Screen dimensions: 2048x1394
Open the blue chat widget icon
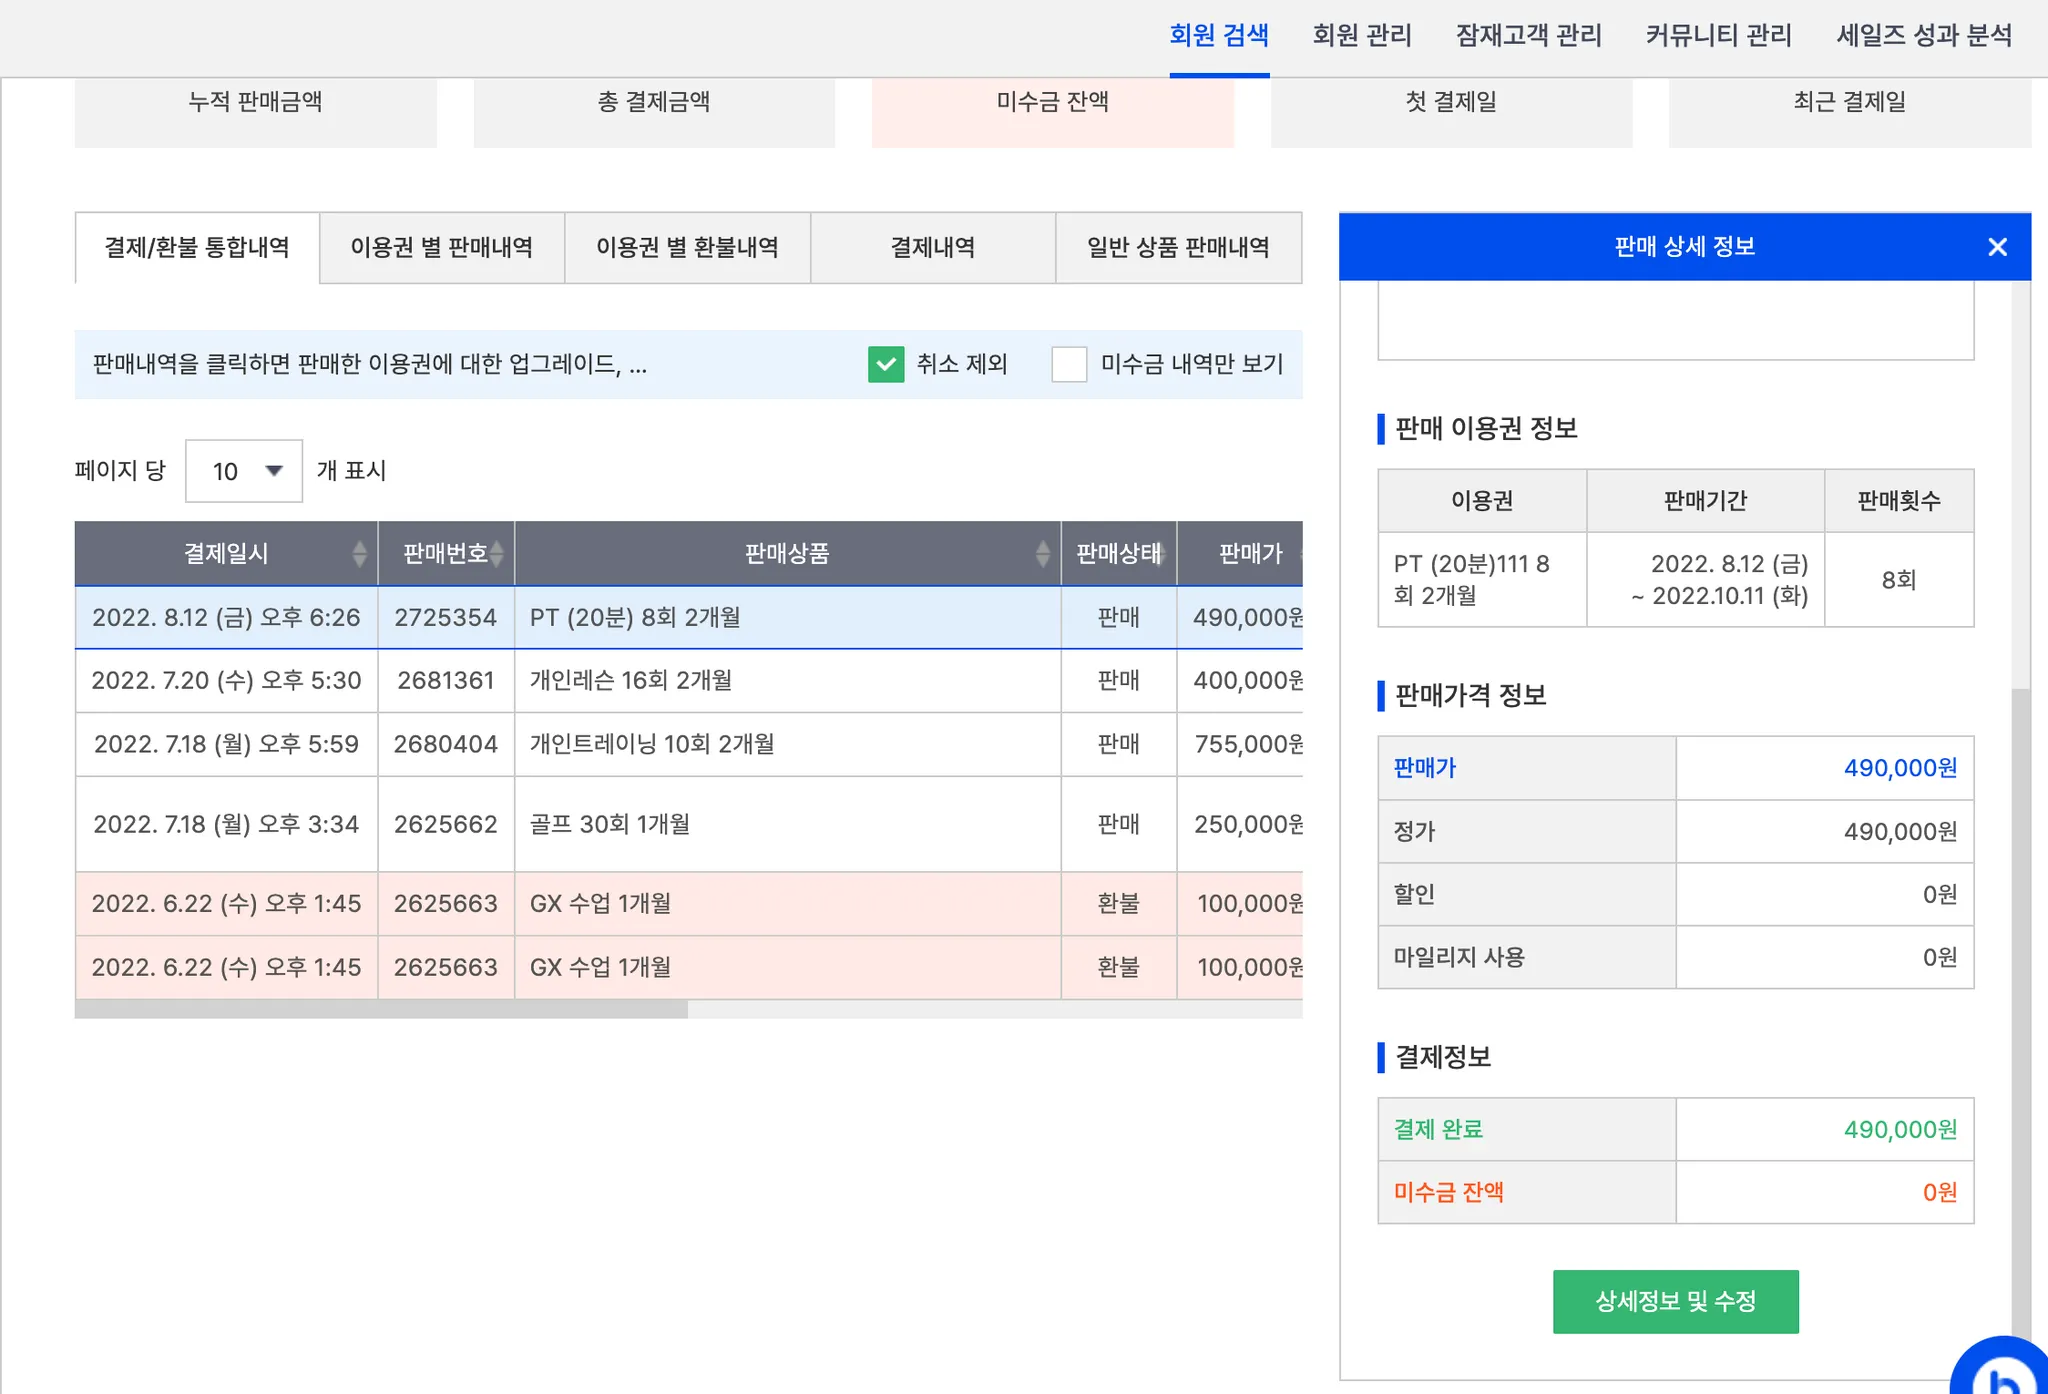[2000, 1370]
